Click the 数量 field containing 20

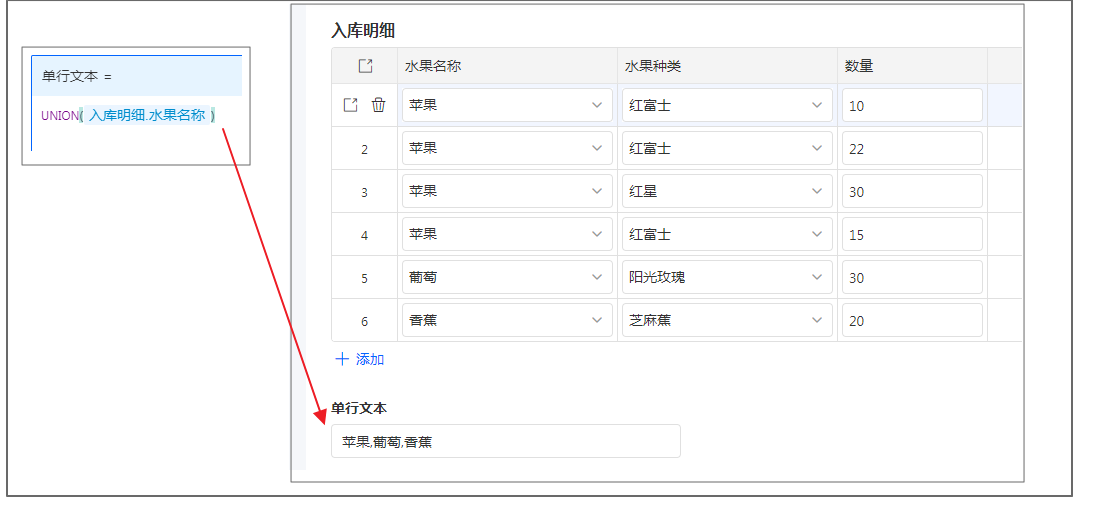911,320
